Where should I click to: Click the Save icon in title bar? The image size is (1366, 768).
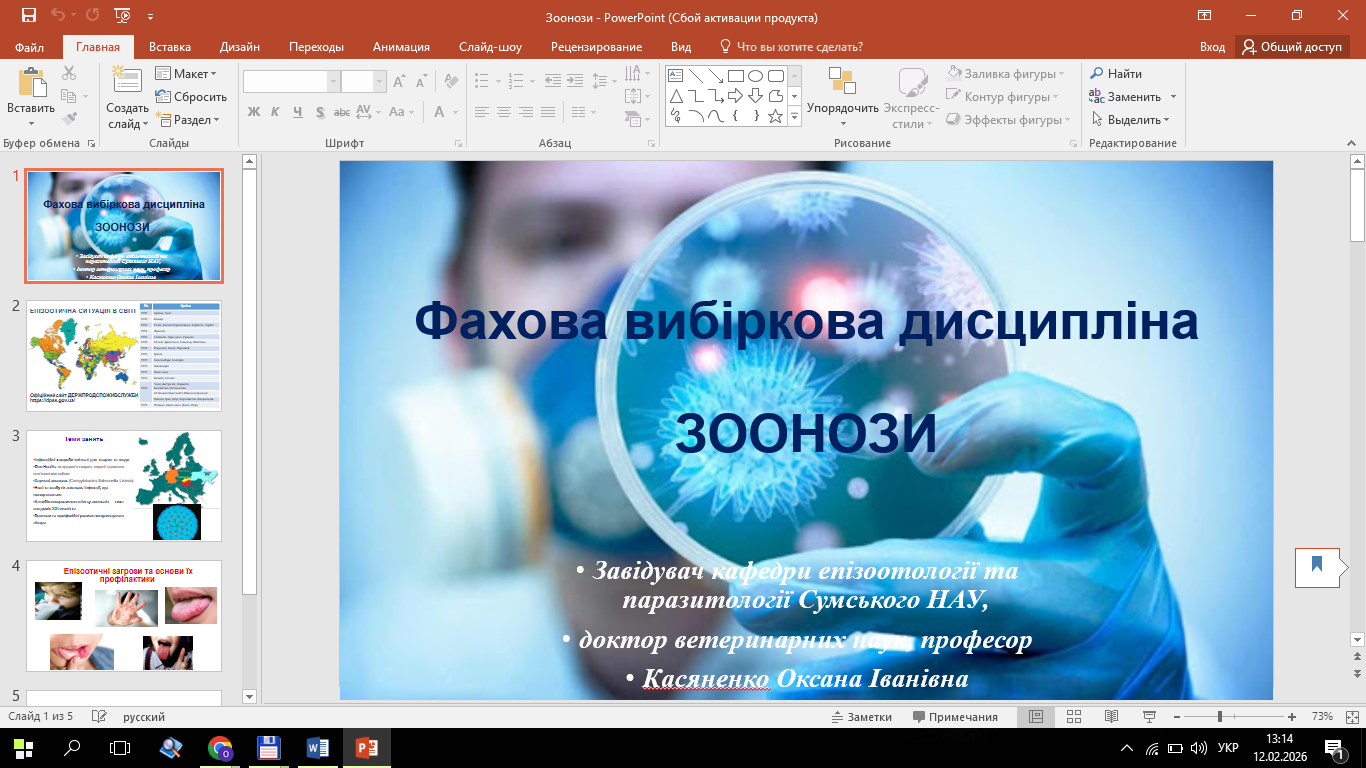pyautogui.click(x=28, y=16)
